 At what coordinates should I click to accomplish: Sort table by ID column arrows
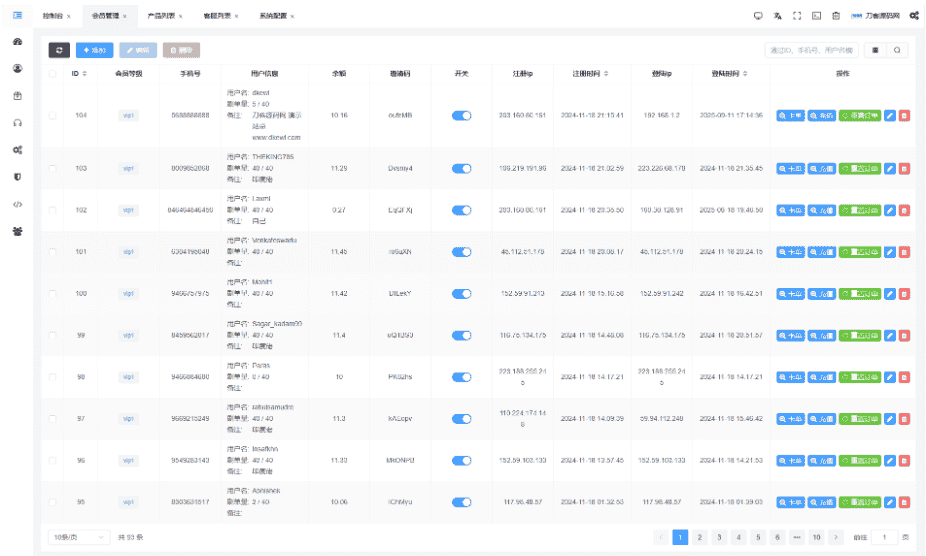pos(87,73)
